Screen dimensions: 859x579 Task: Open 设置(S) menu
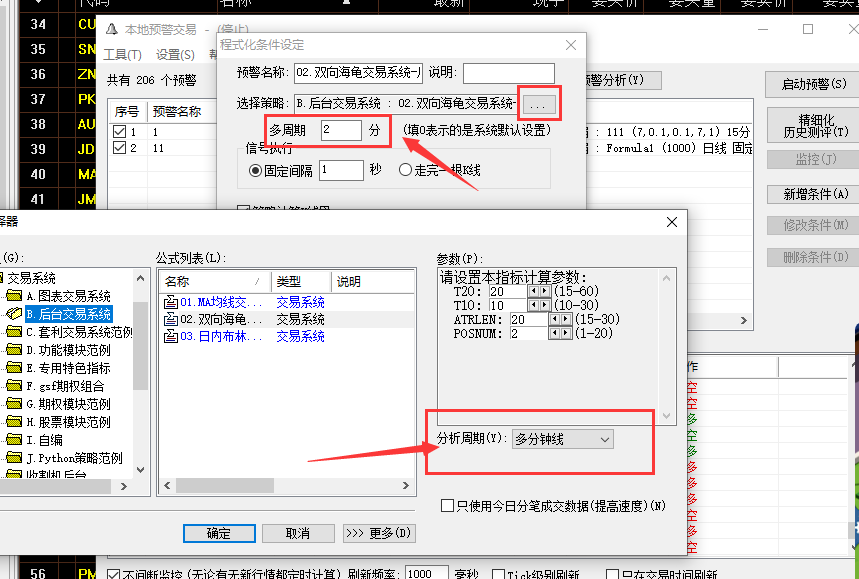[175, 55]
